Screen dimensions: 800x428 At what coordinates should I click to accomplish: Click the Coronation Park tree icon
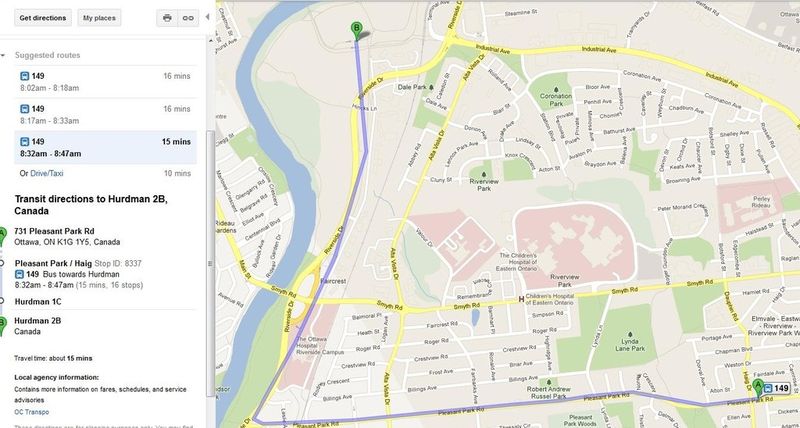(555, 91)
